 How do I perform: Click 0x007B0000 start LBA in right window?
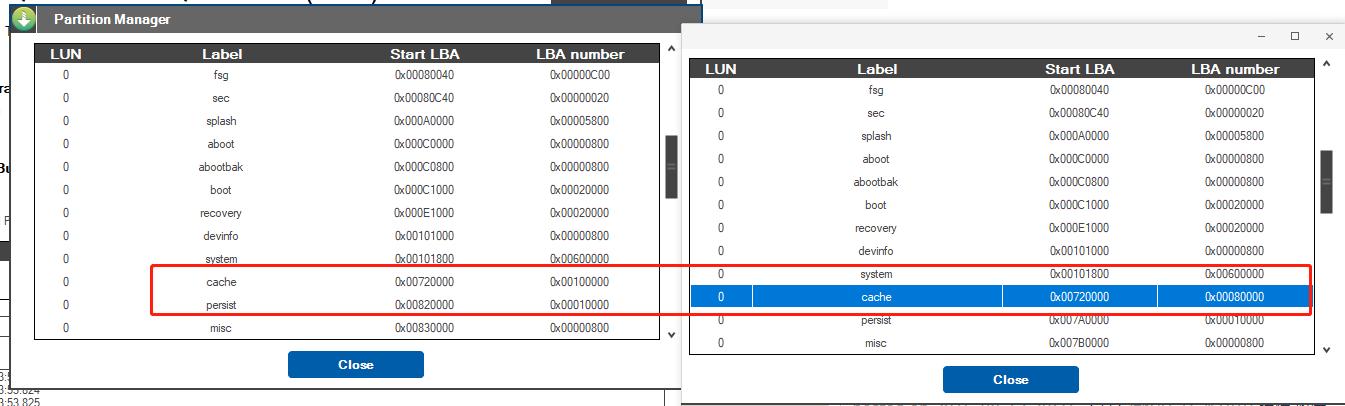tap(1079, 343)
